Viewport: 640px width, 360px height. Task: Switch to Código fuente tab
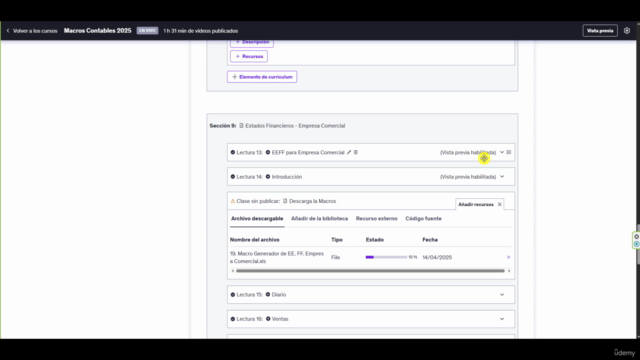423,219
